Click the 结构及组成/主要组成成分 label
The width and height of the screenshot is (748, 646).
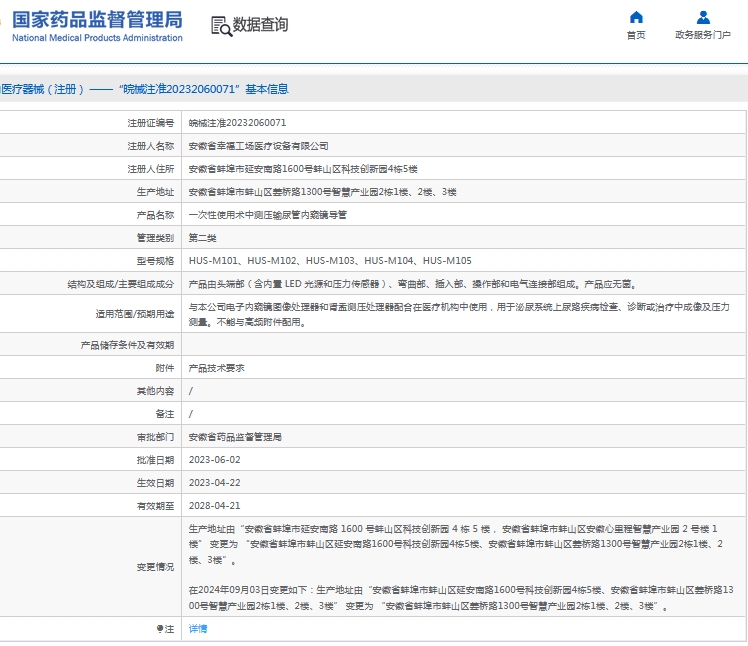121,284
